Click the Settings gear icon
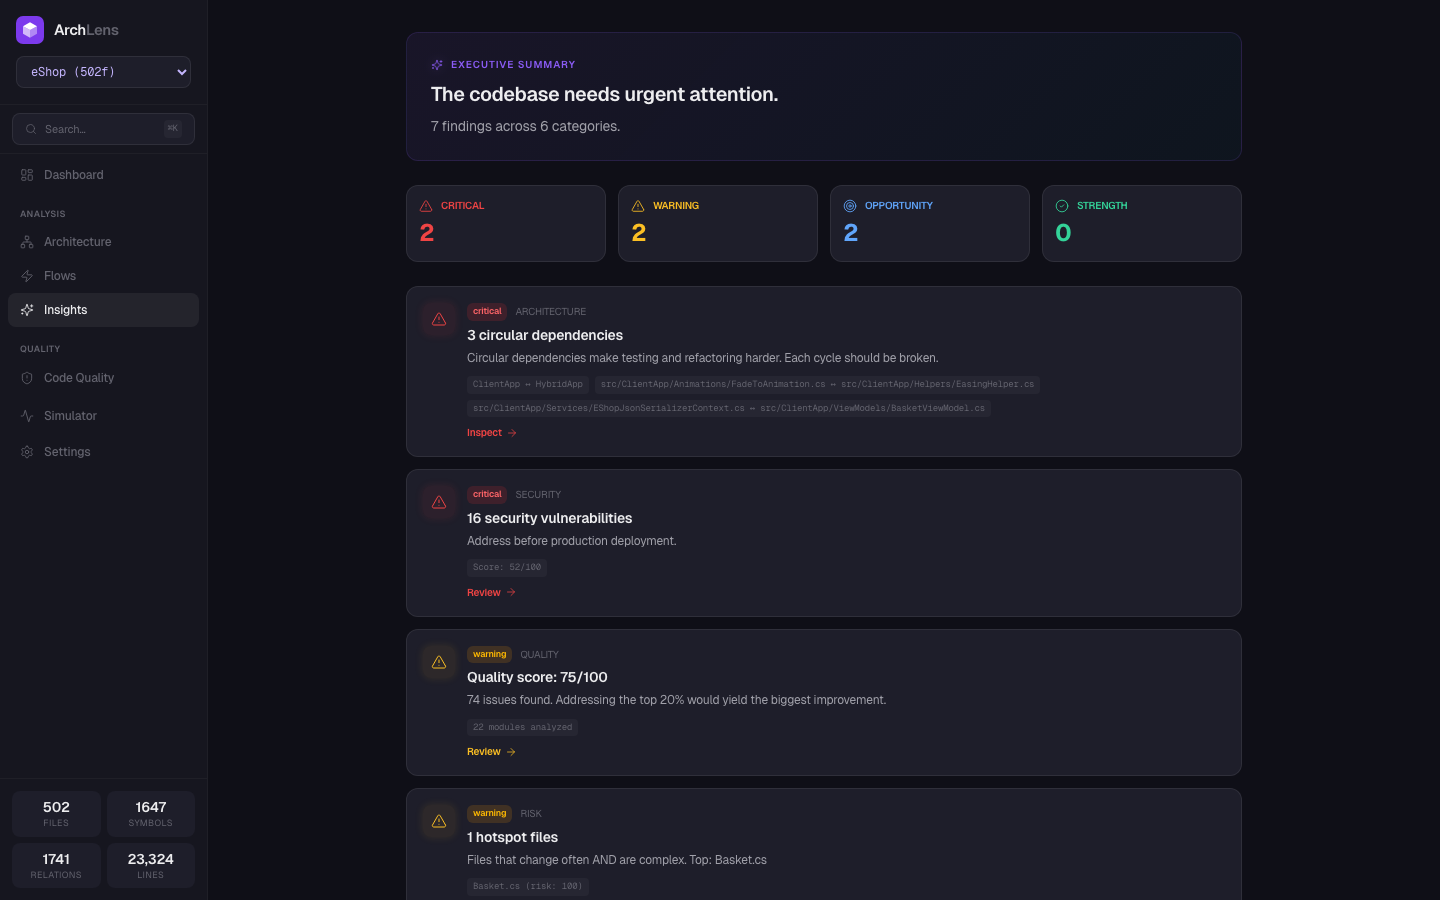 coord(27,452)
